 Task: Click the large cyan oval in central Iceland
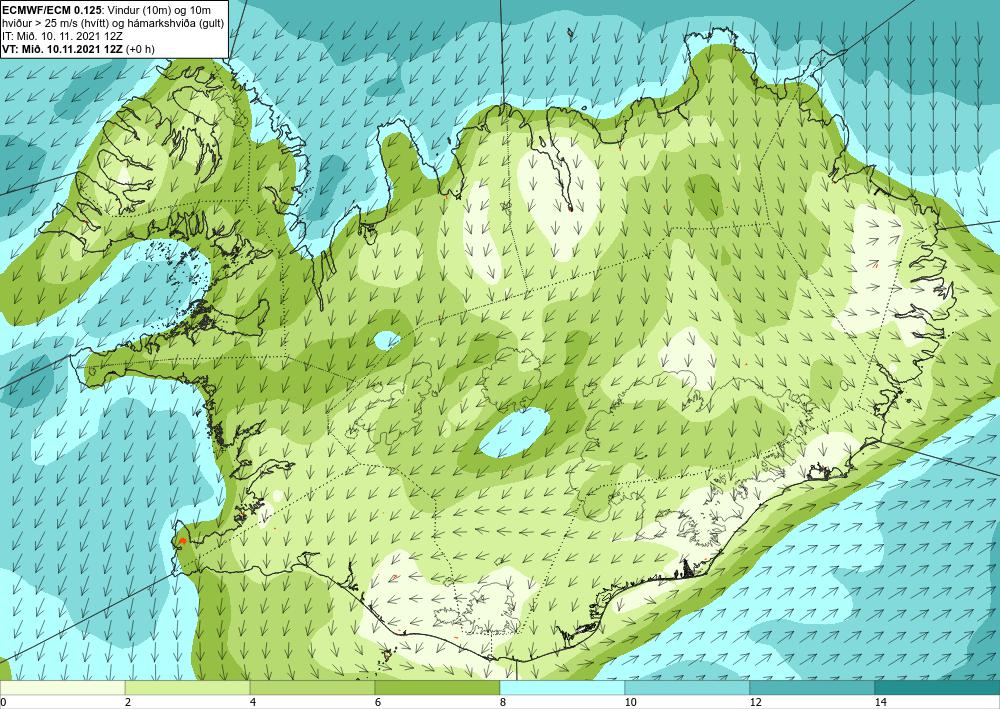514,433
